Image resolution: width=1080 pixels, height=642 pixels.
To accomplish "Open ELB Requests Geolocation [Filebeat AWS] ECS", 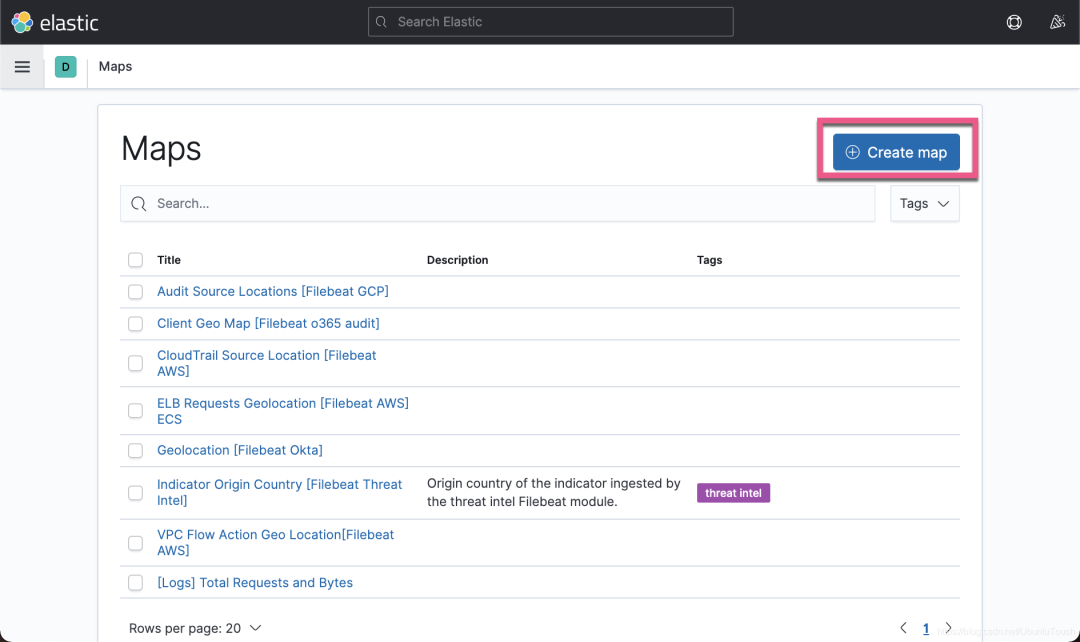I will (282, 411).
